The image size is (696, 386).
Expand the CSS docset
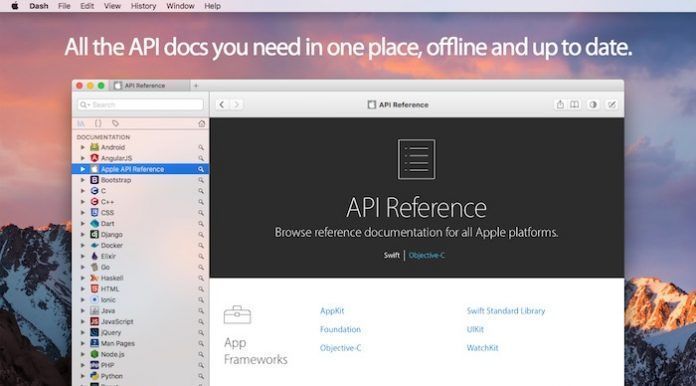point(83,213)
